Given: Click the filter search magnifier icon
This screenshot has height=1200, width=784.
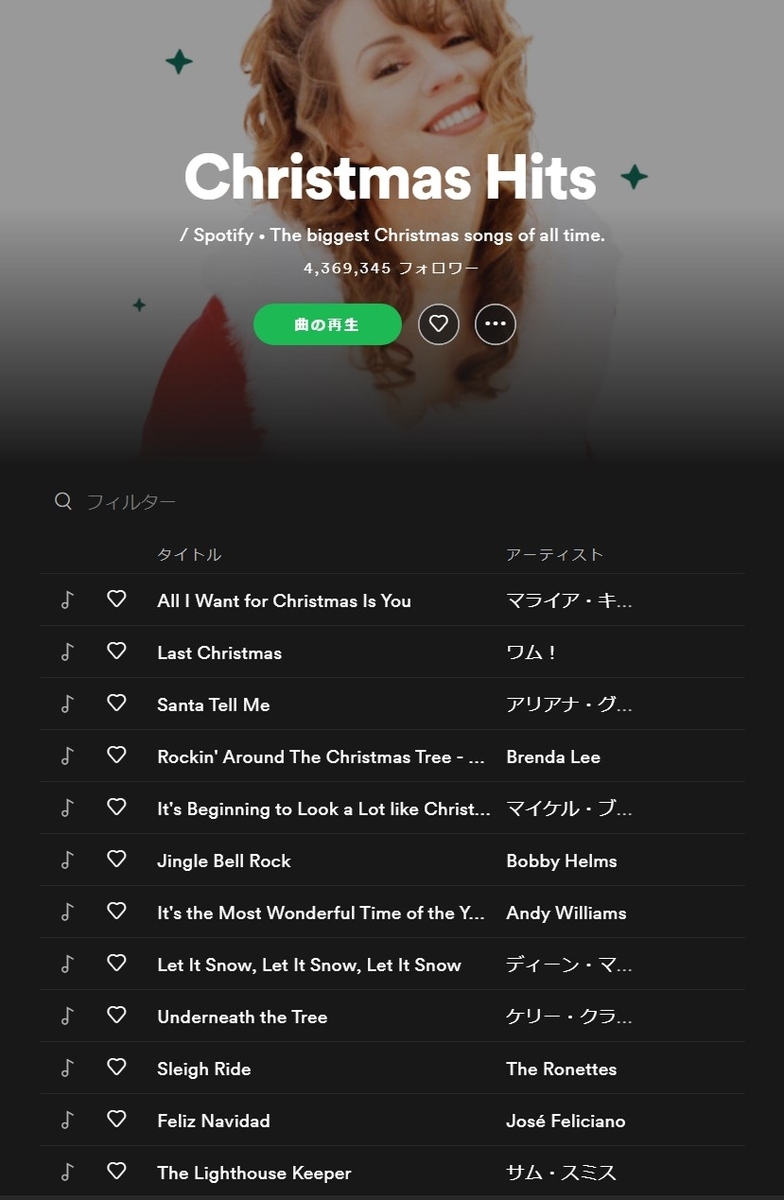Looking at the screenshot, I should tap(63, 501).
